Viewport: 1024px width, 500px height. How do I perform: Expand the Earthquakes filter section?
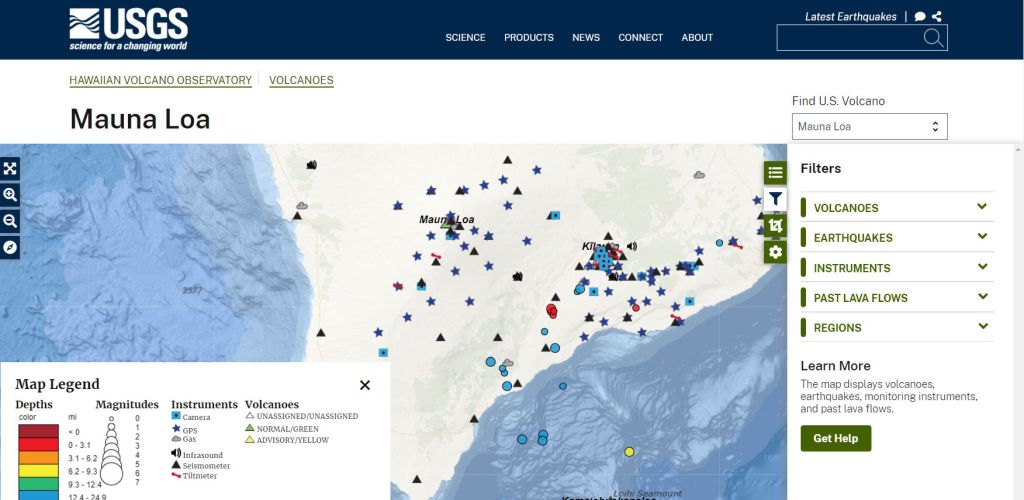click(982, 238)
